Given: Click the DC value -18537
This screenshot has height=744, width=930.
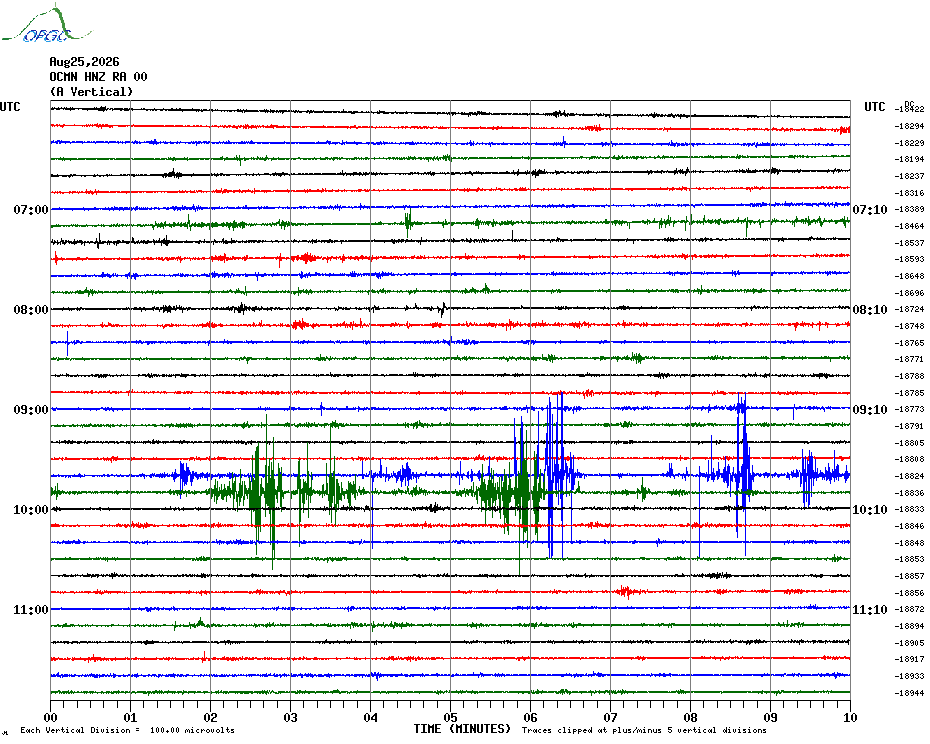Looking at the screenshot, I should [909, 243].
